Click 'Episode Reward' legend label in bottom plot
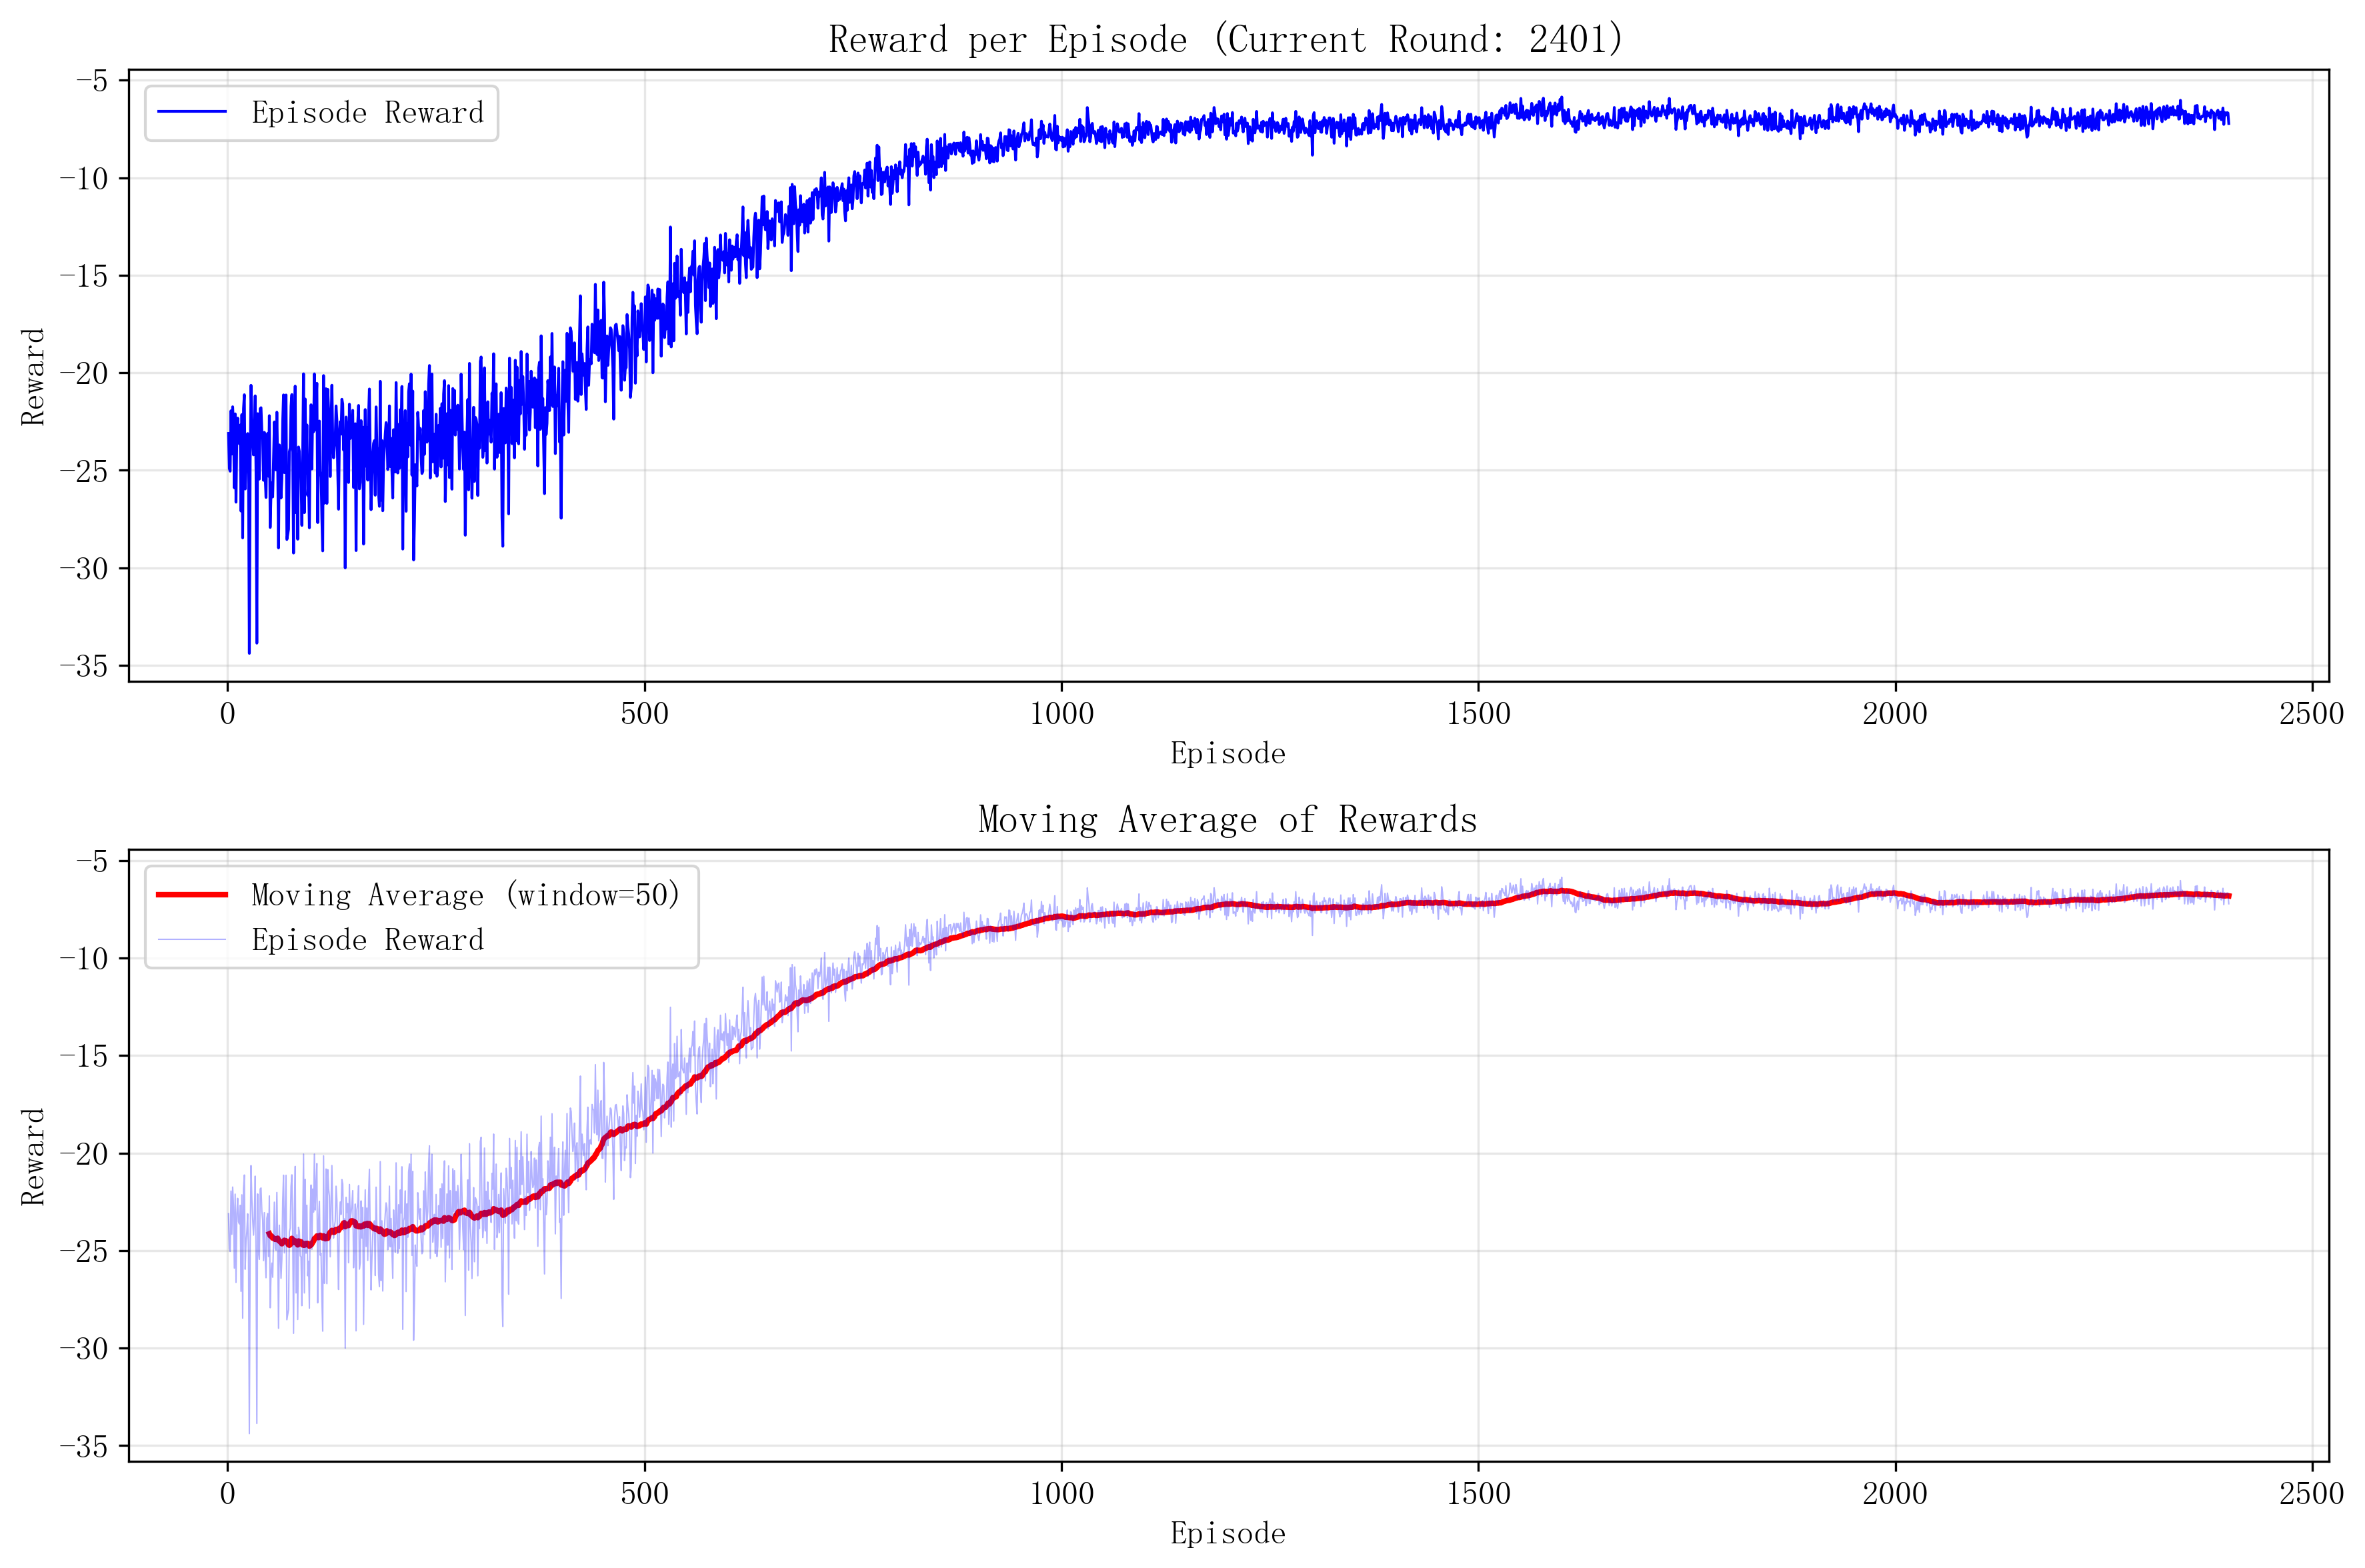The image size is (2365, 1568). (367, 940)
